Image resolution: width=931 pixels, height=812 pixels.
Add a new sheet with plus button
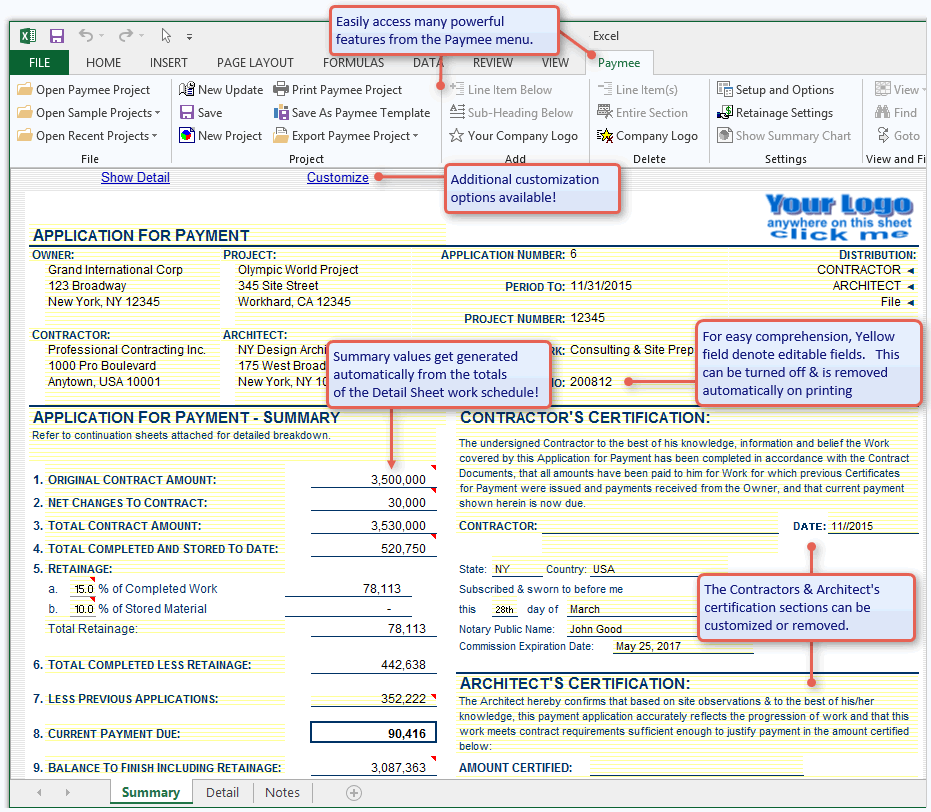[353, 792]
